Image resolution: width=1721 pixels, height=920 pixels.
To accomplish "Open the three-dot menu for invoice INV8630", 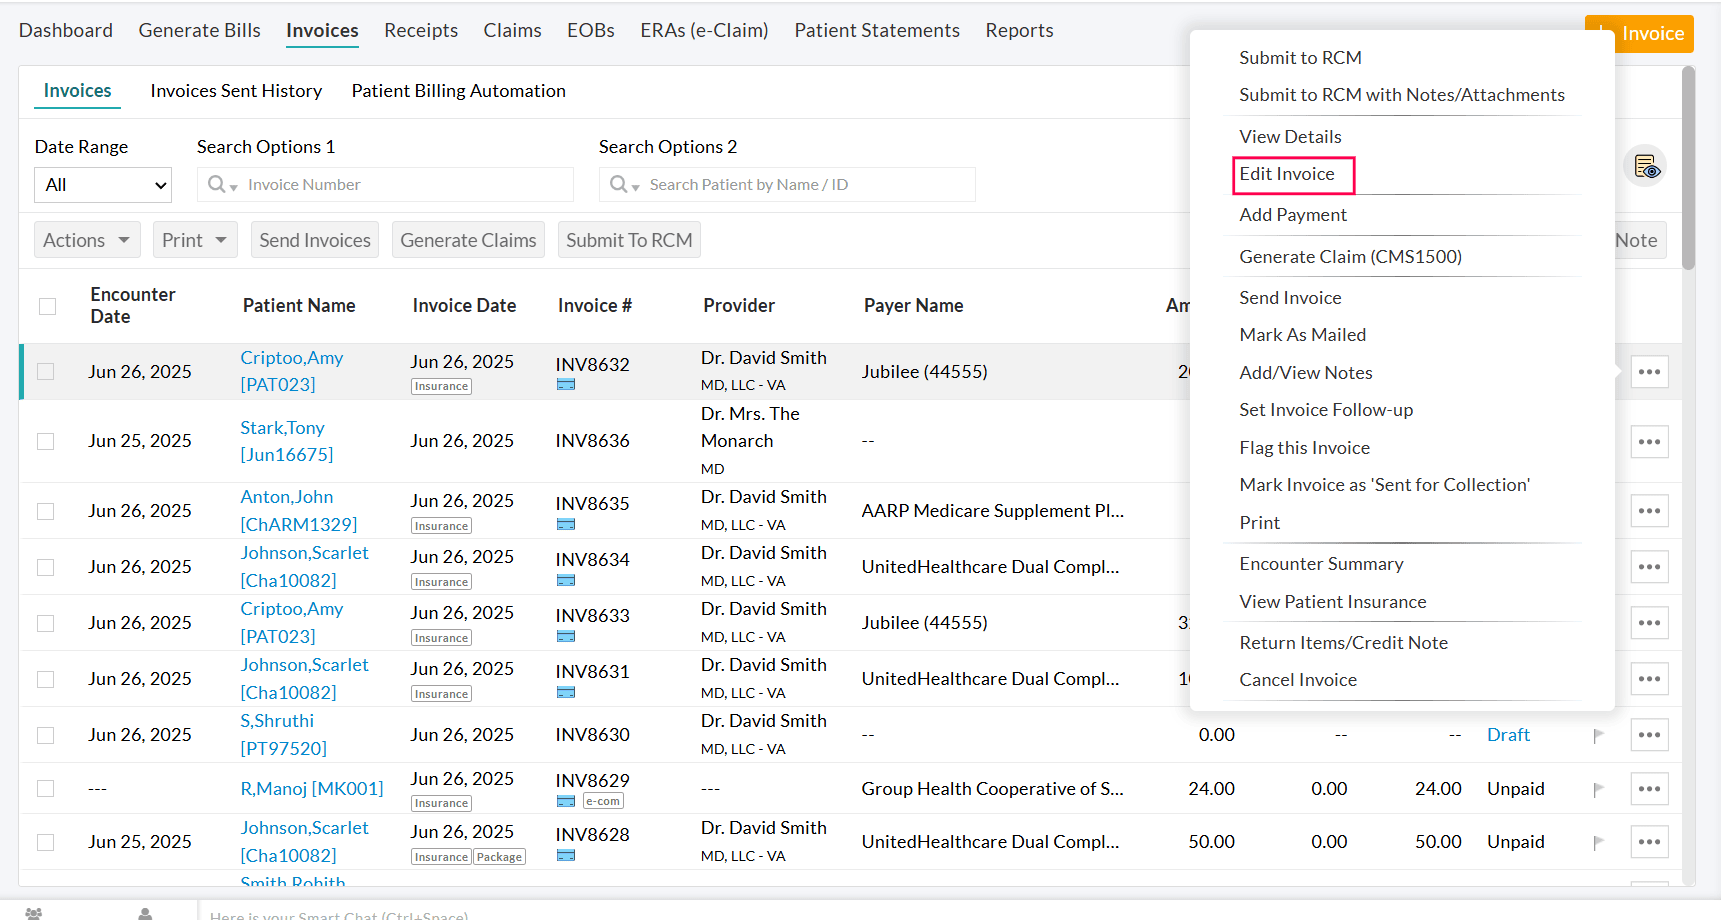I will pyautogui.click(x=1649, y=735).
